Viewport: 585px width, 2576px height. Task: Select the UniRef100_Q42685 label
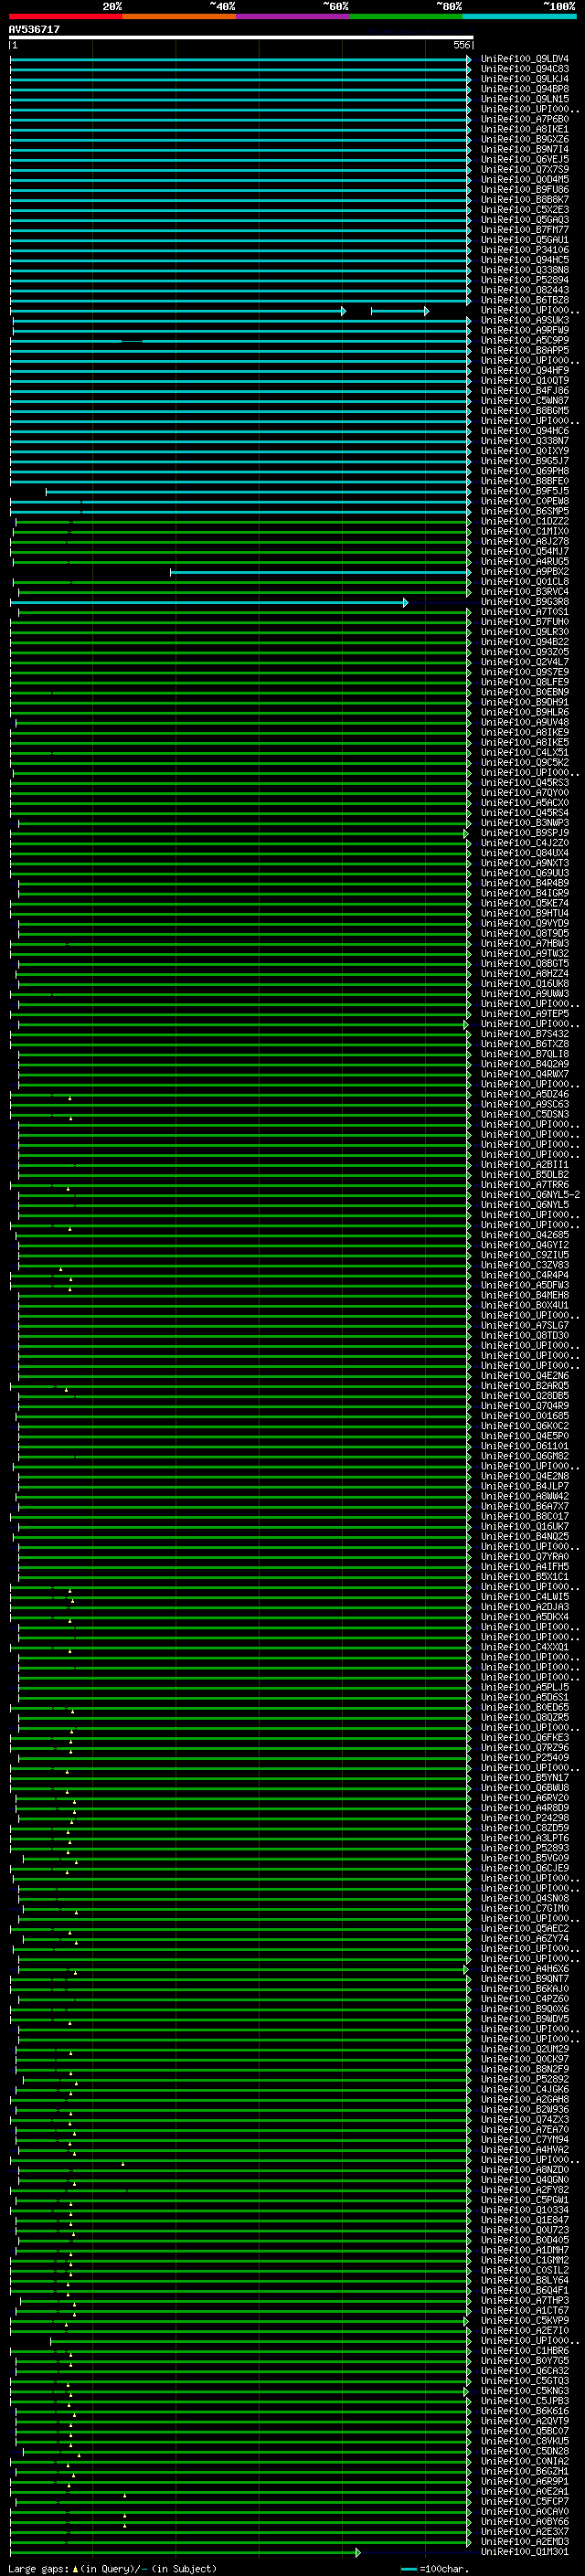pos(524,1235)
